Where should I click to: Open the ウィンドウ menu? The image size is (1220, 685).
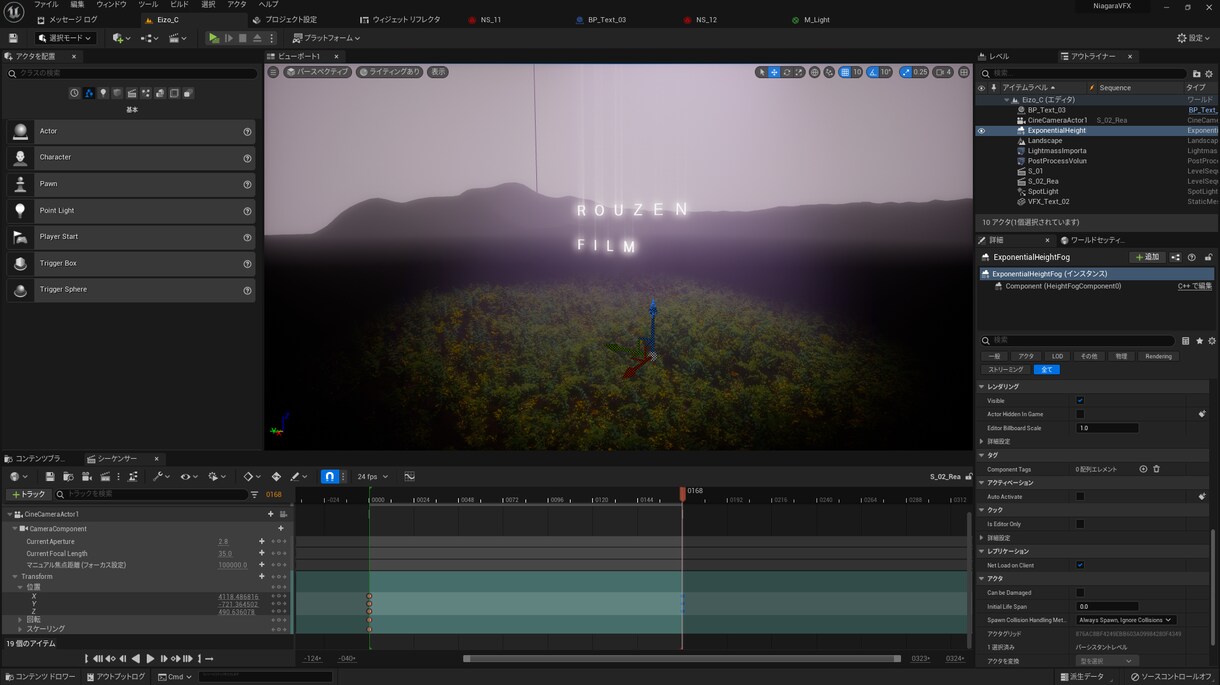[x=111, y=5]
